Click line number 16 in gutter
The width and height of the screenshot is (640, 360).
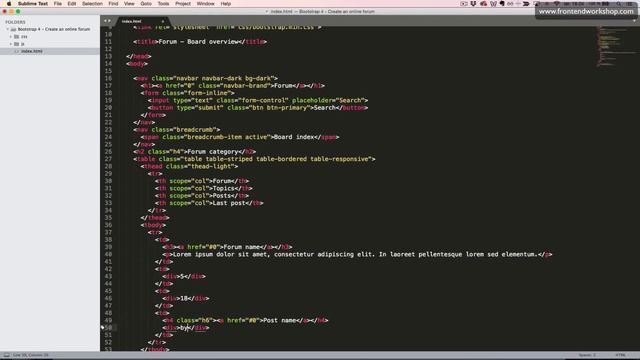point(108,78)
